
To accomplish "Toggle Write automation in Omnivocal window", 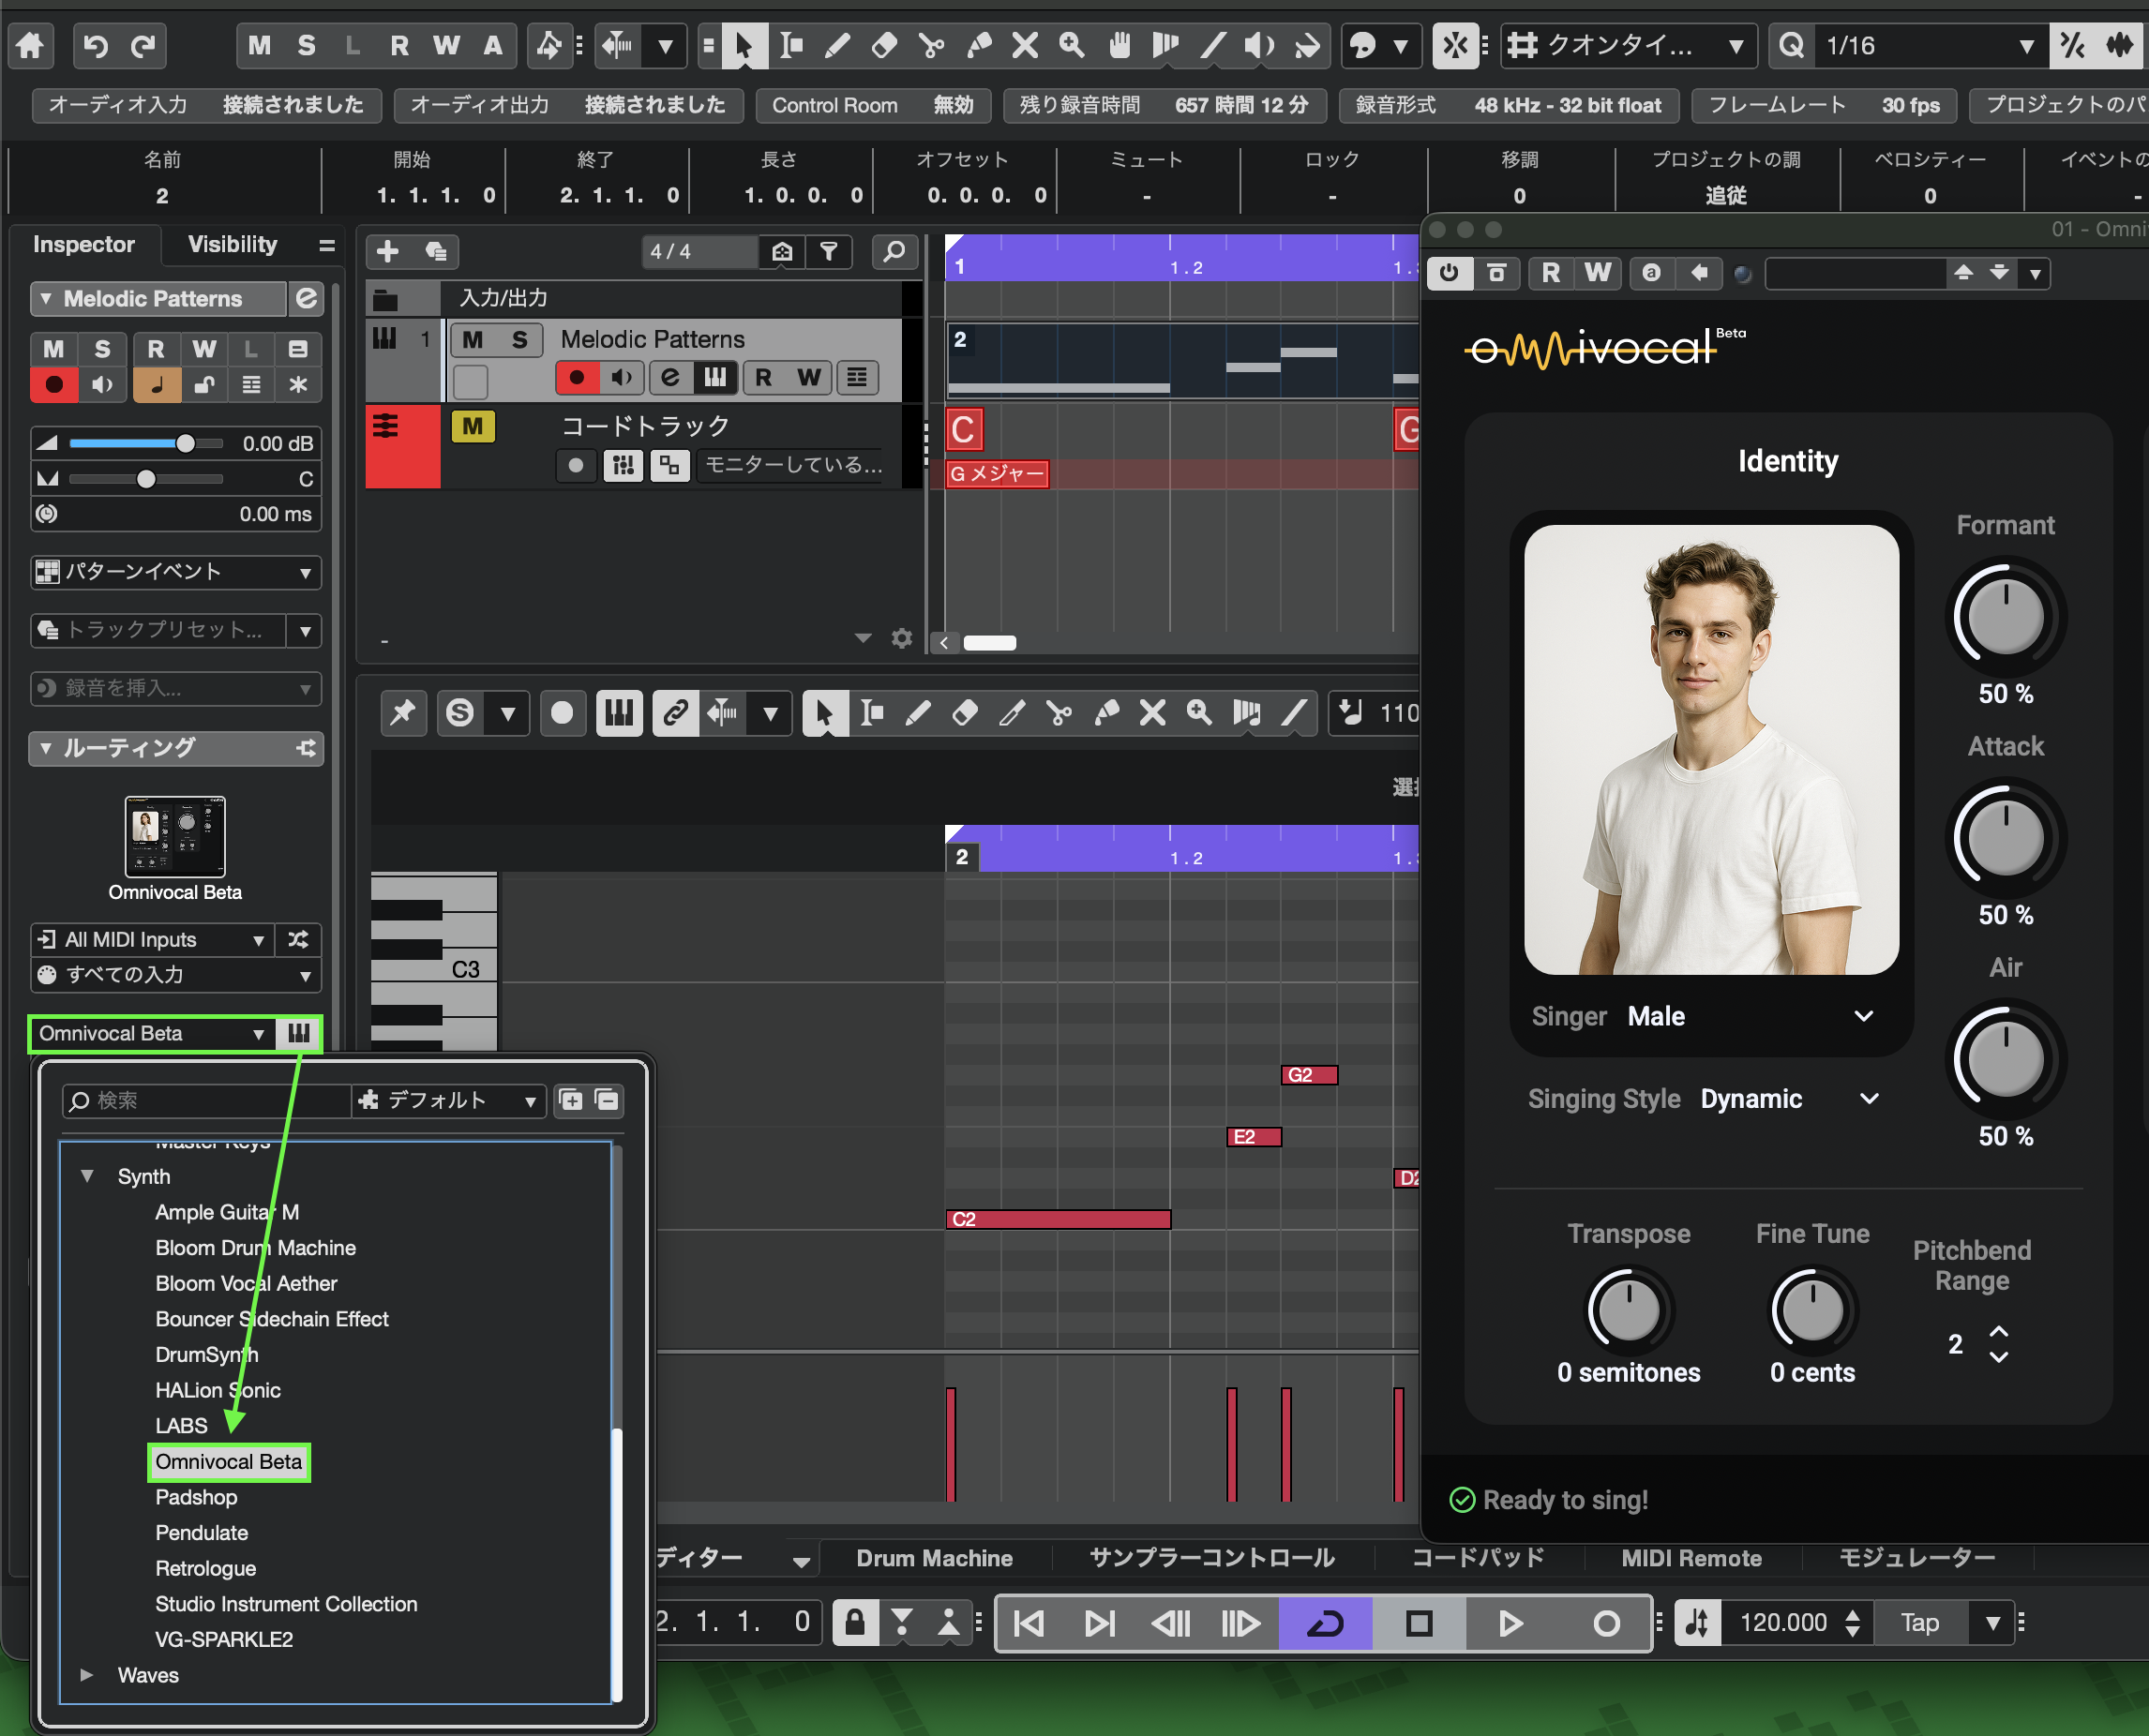I will [1598, 273].
